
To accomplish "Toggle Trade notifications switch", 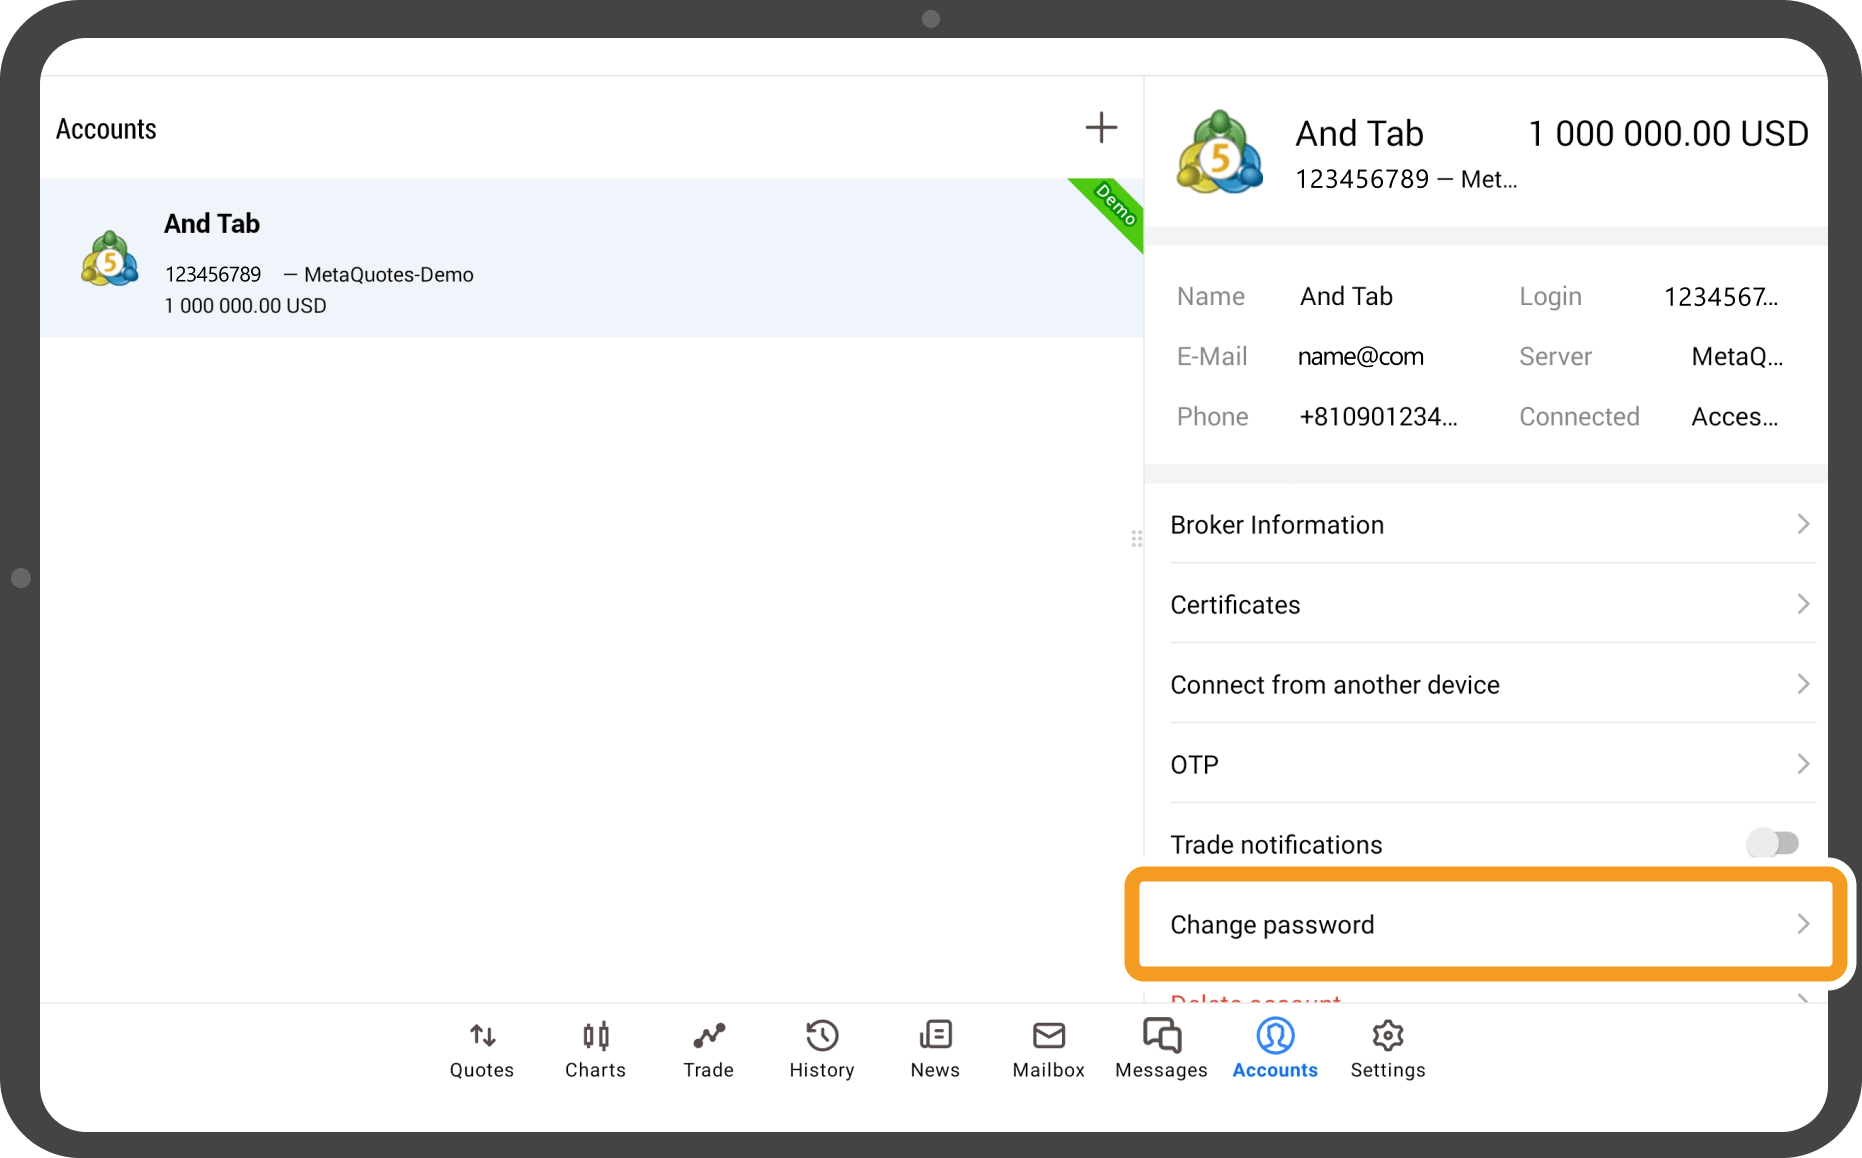I will 1772,844.
